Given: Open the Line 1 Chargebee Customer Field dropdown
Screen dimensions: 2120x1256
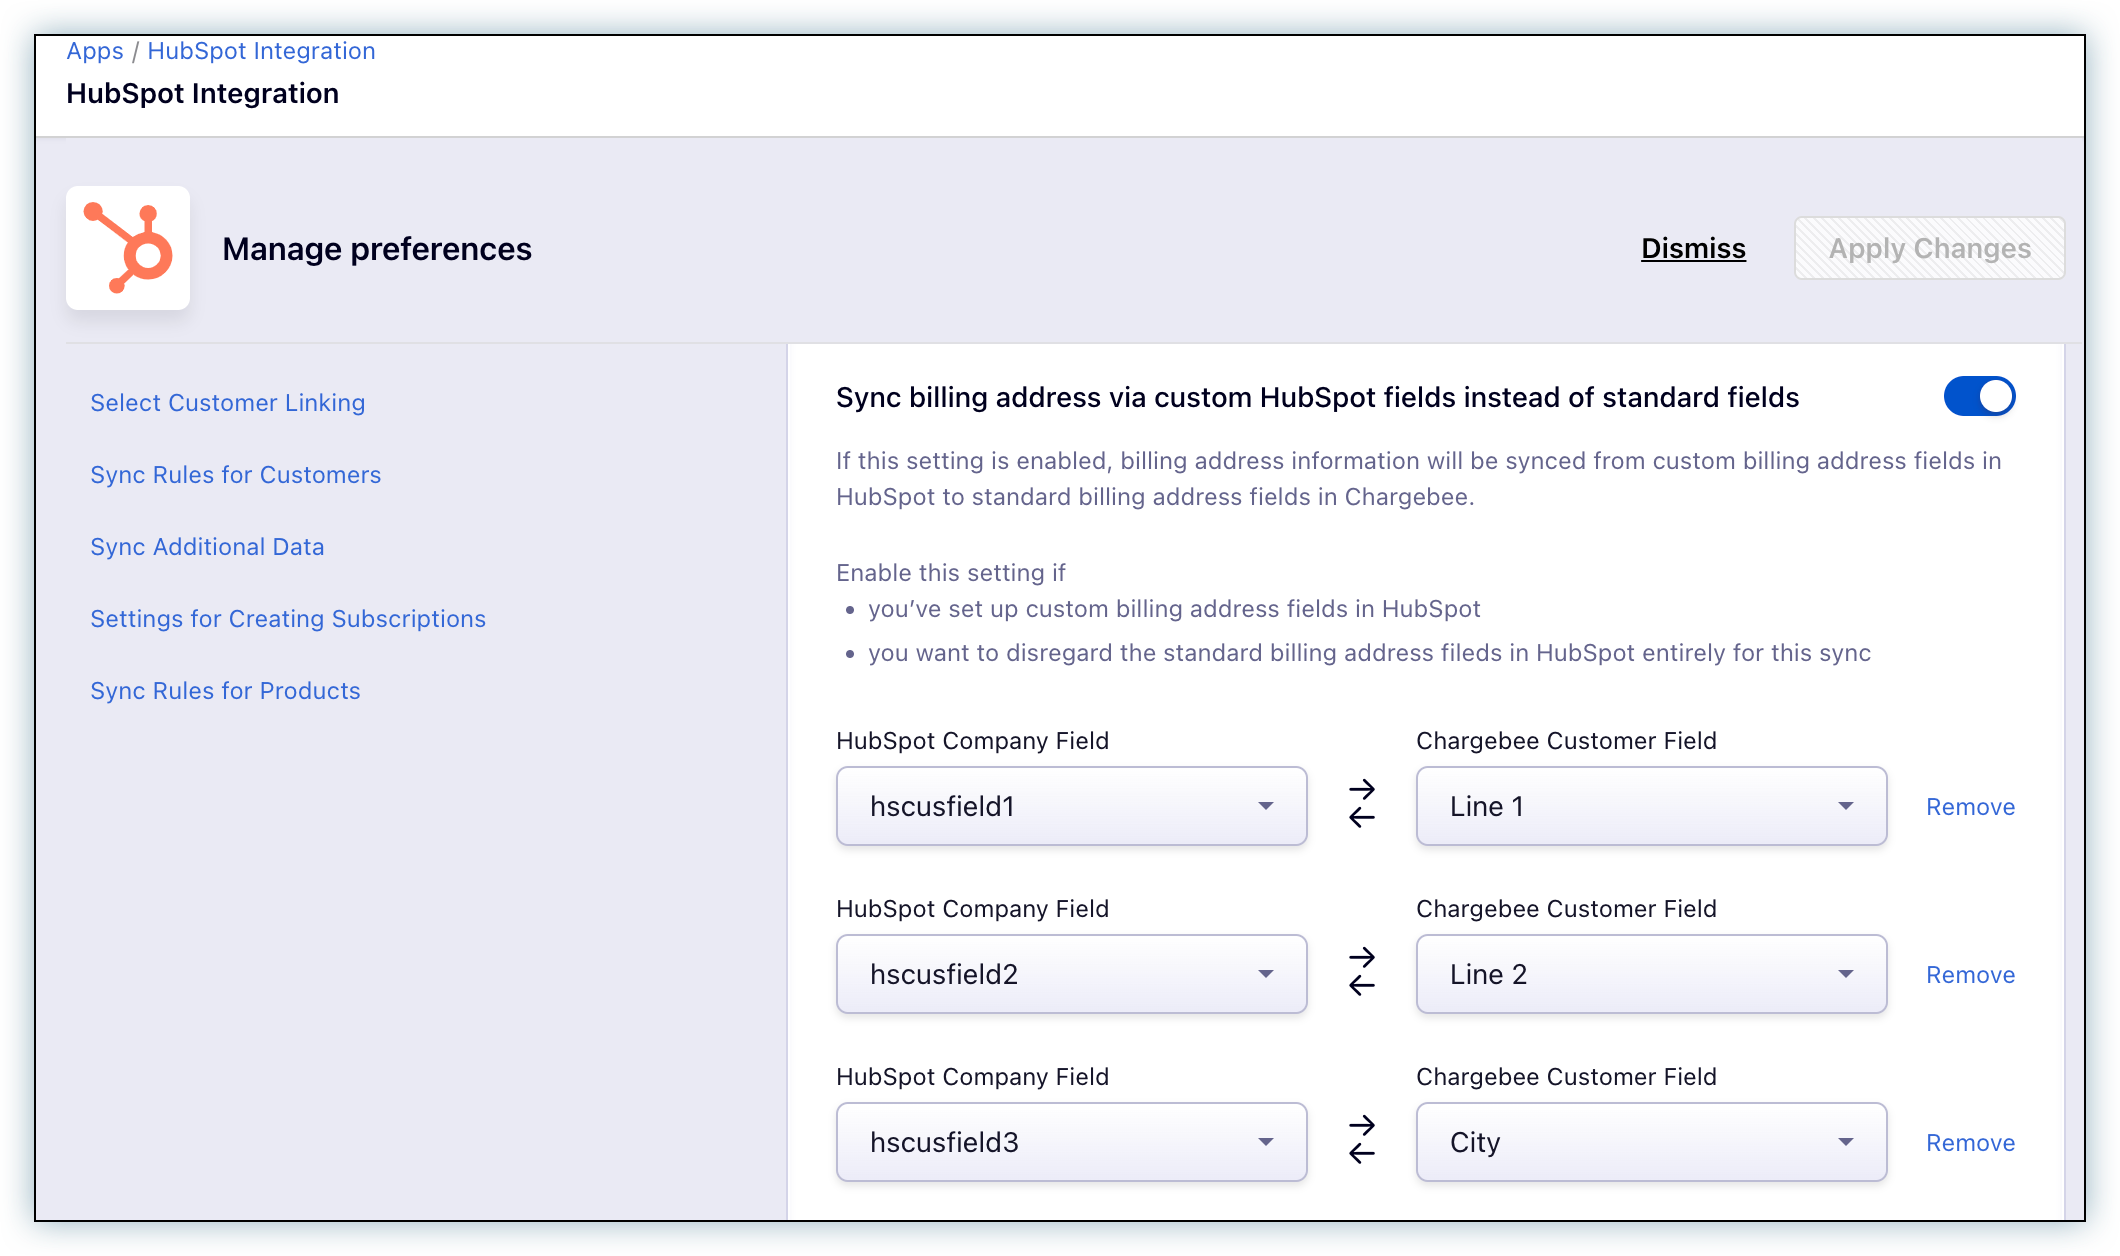Looking at the screenshot, I should pyautogui.click(x=1651, y=806).
